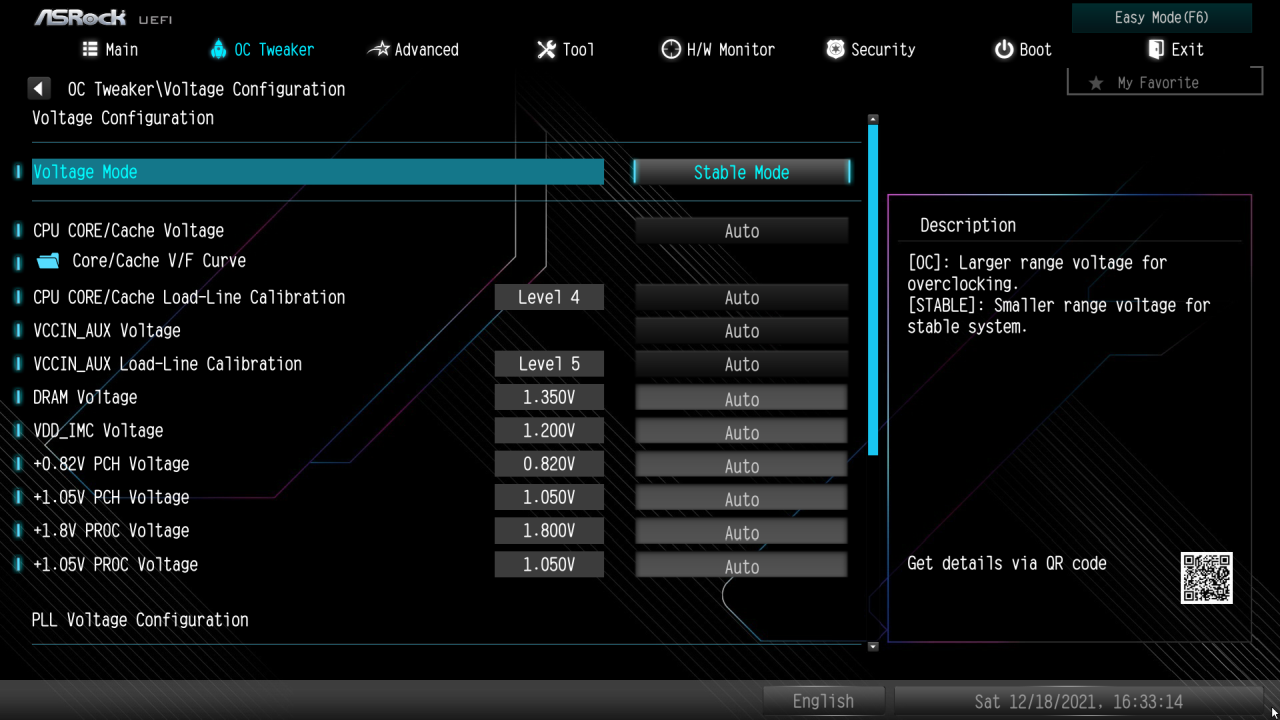Click the Security shield icon
The height and width of the screenshot is (720, 1280).
pos(835,49)
